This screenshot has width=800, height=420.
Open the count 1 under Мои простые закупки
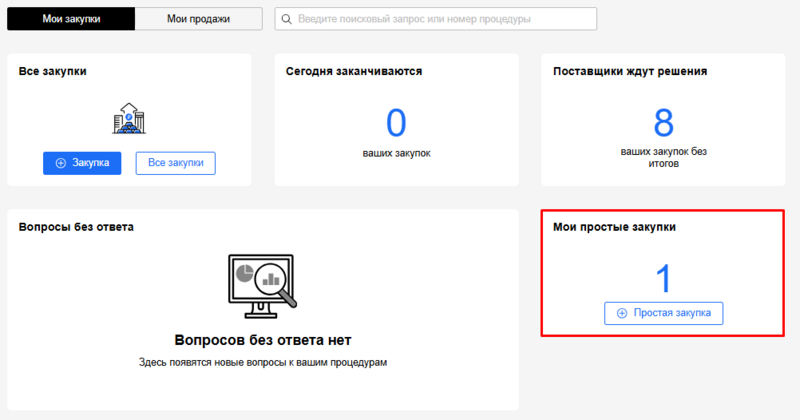click(x=663, y=279)
